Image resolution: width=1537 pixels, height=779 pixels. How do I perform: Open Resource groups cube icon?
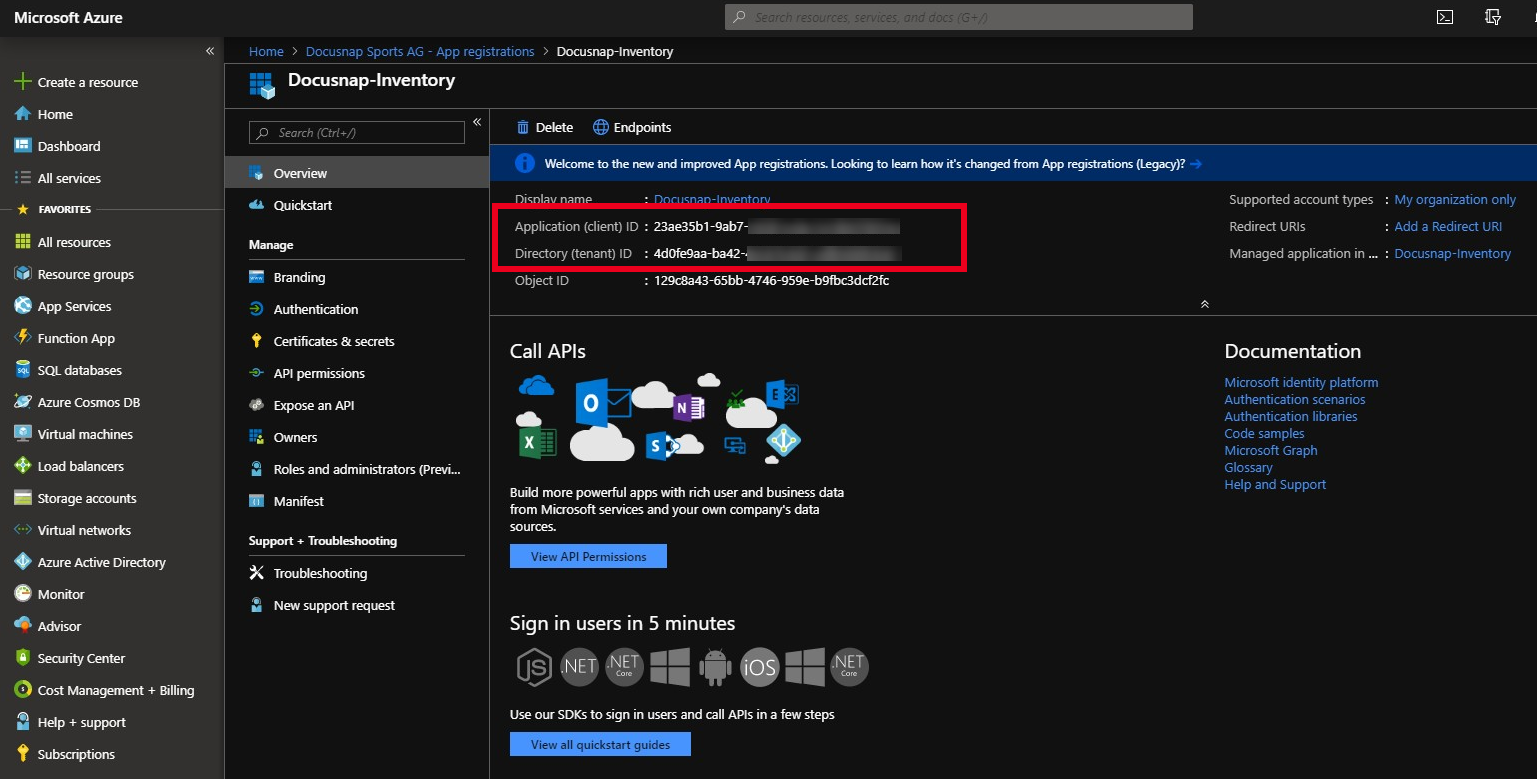pyautogui.click(x=22, y=274)
